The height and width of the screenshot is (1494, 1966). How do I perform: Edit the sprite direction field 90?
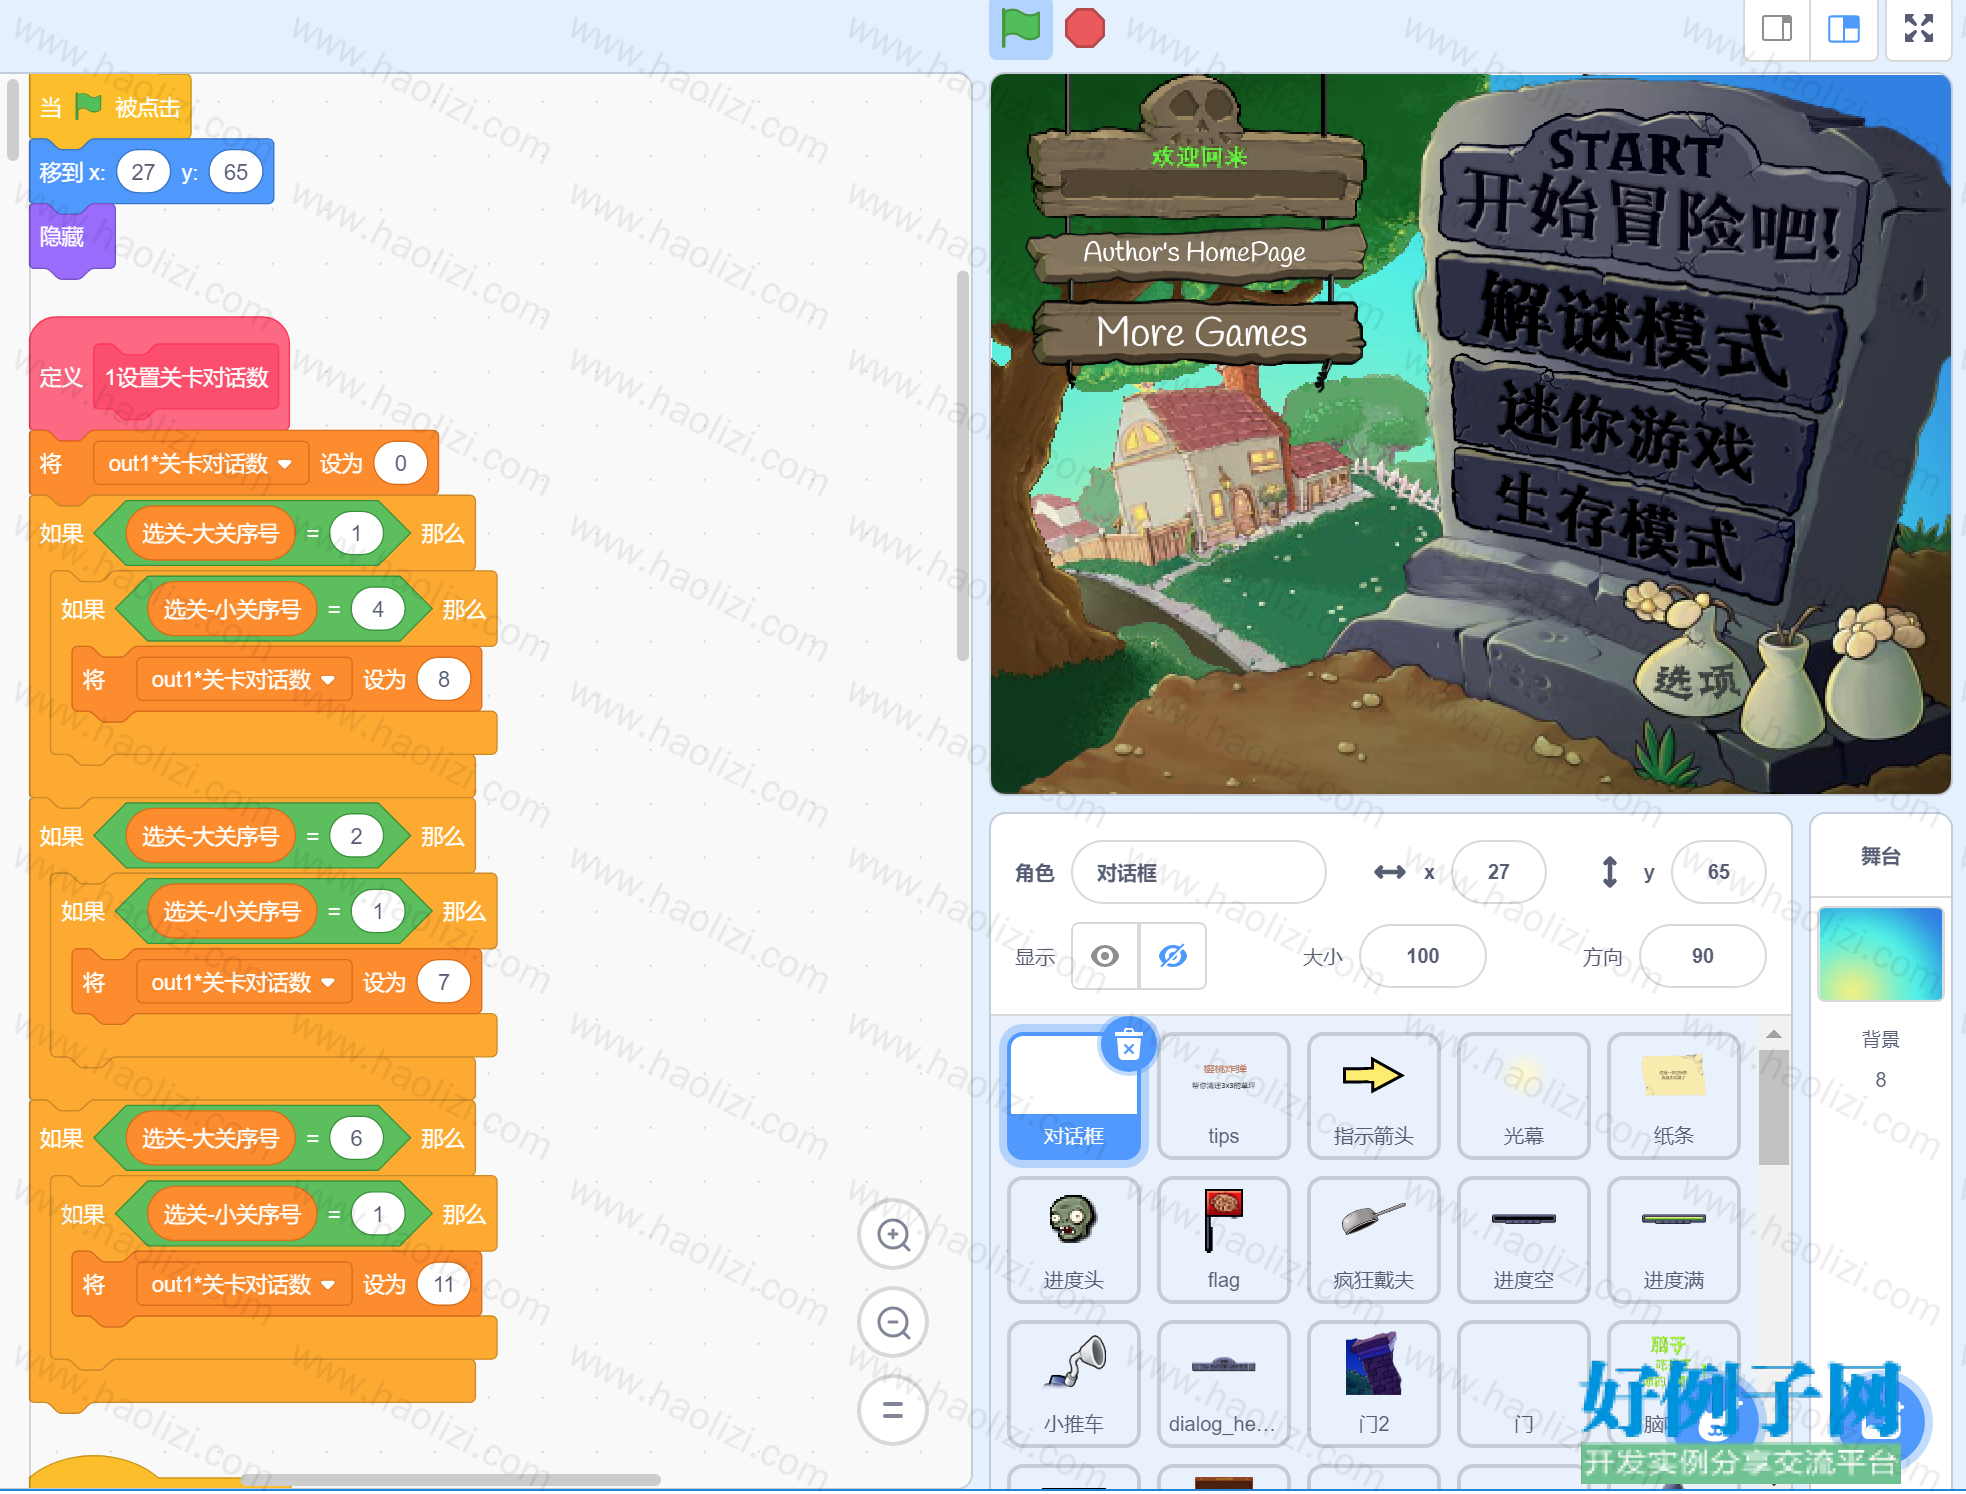(x=1702, y=956)
